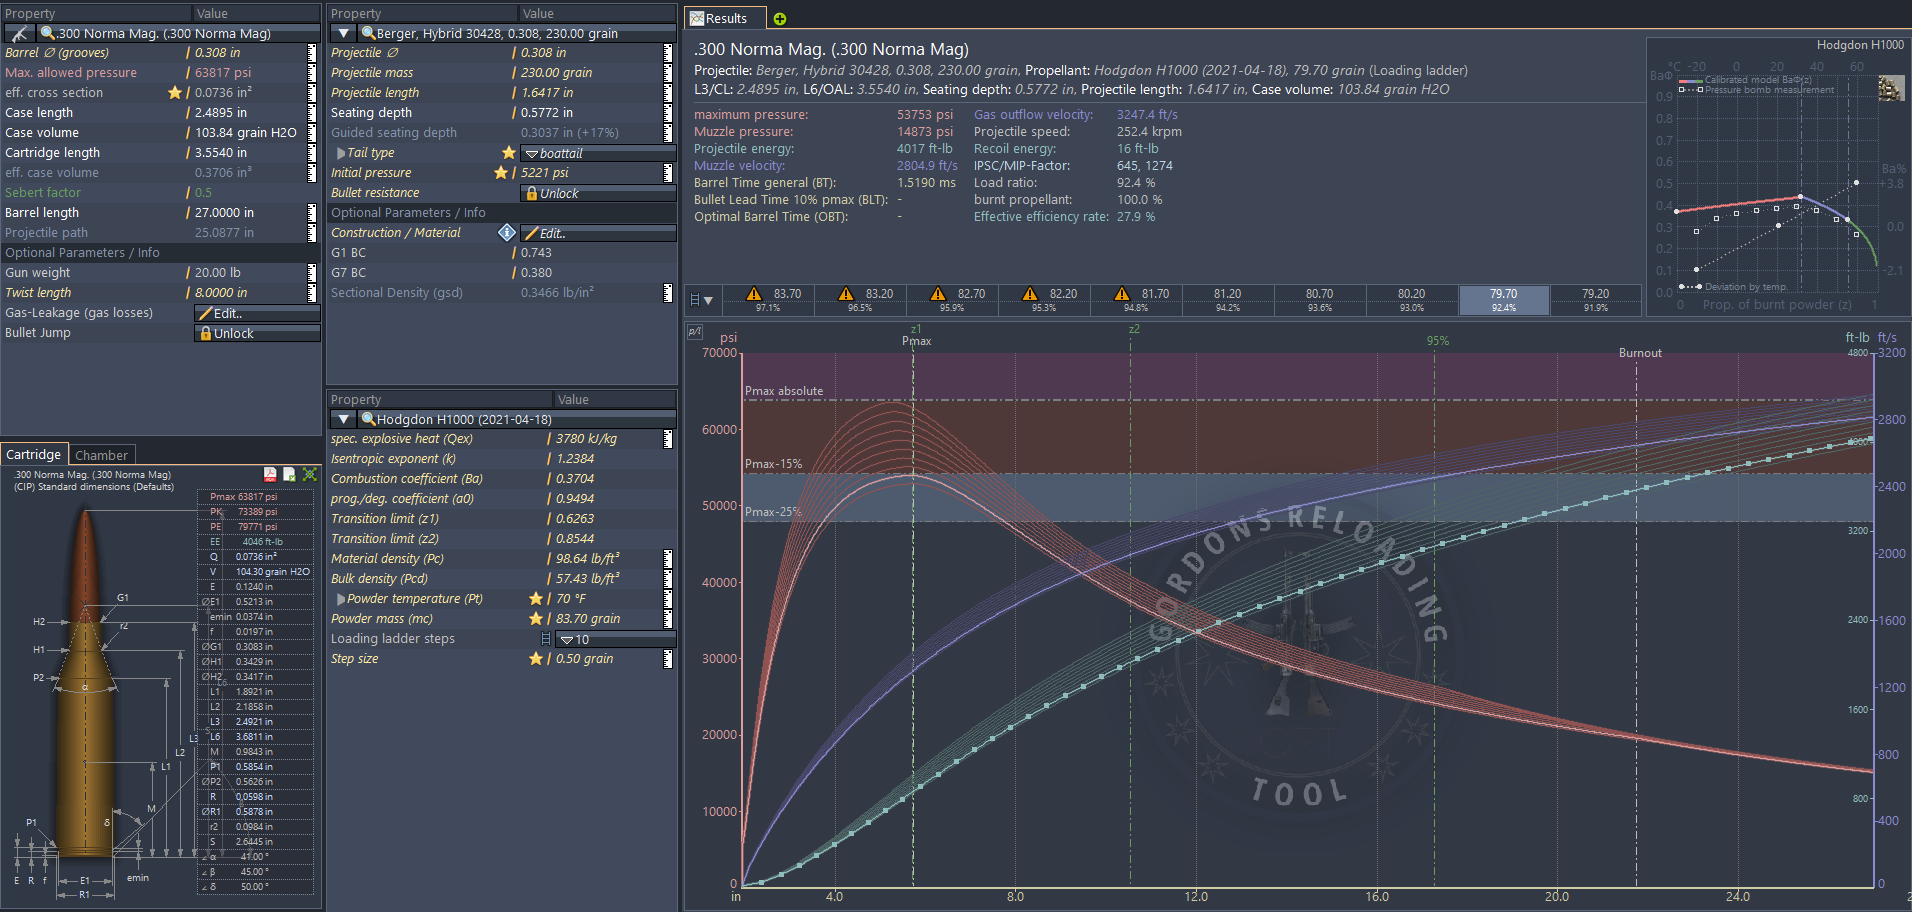Image resolution: width=1912 pixels, height=912 pixels.
Task: Click unit ruler icon for Powder mass
Action: [668, 619]
